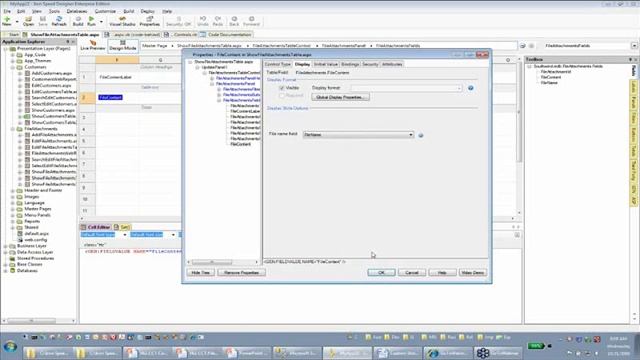
Task: Collapse the Customers folder in explorer
Action: 13,67
